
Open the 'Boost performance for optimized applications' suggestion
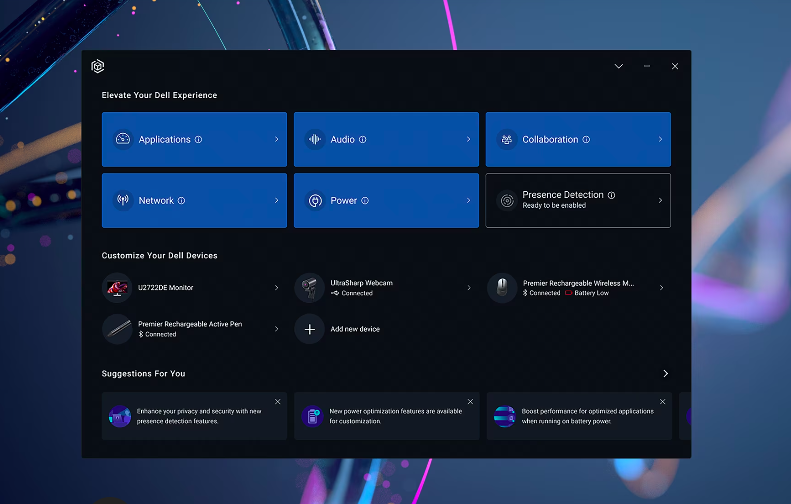(579, 416)
